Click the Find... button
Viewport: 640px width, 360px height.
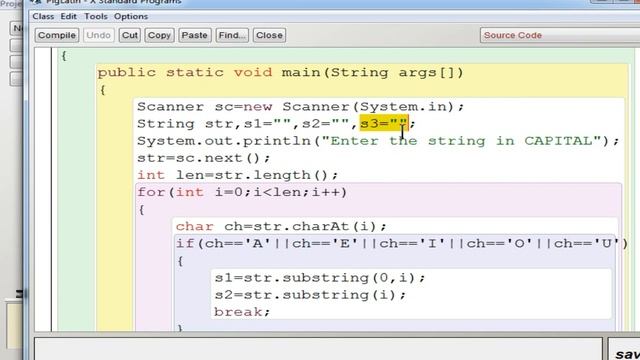click(x=232, y=36)
